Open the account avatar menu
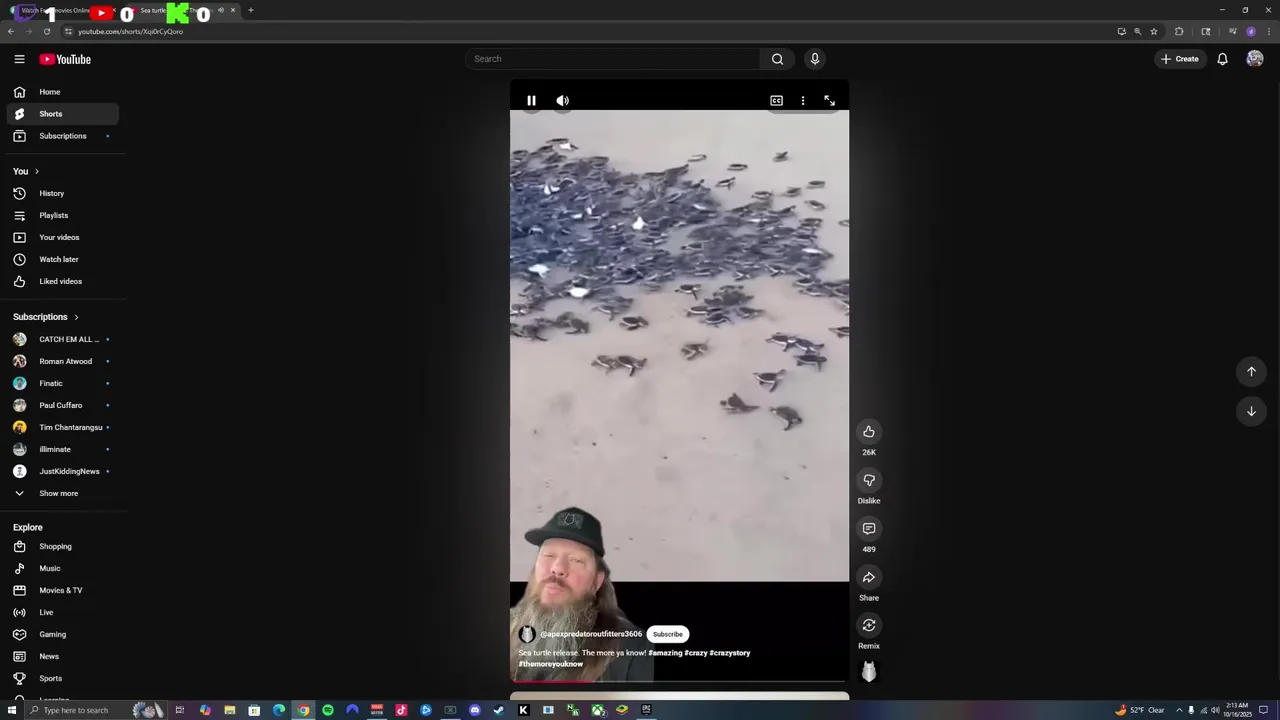Screen dimensions: 1280x720 pos(1255,59)
